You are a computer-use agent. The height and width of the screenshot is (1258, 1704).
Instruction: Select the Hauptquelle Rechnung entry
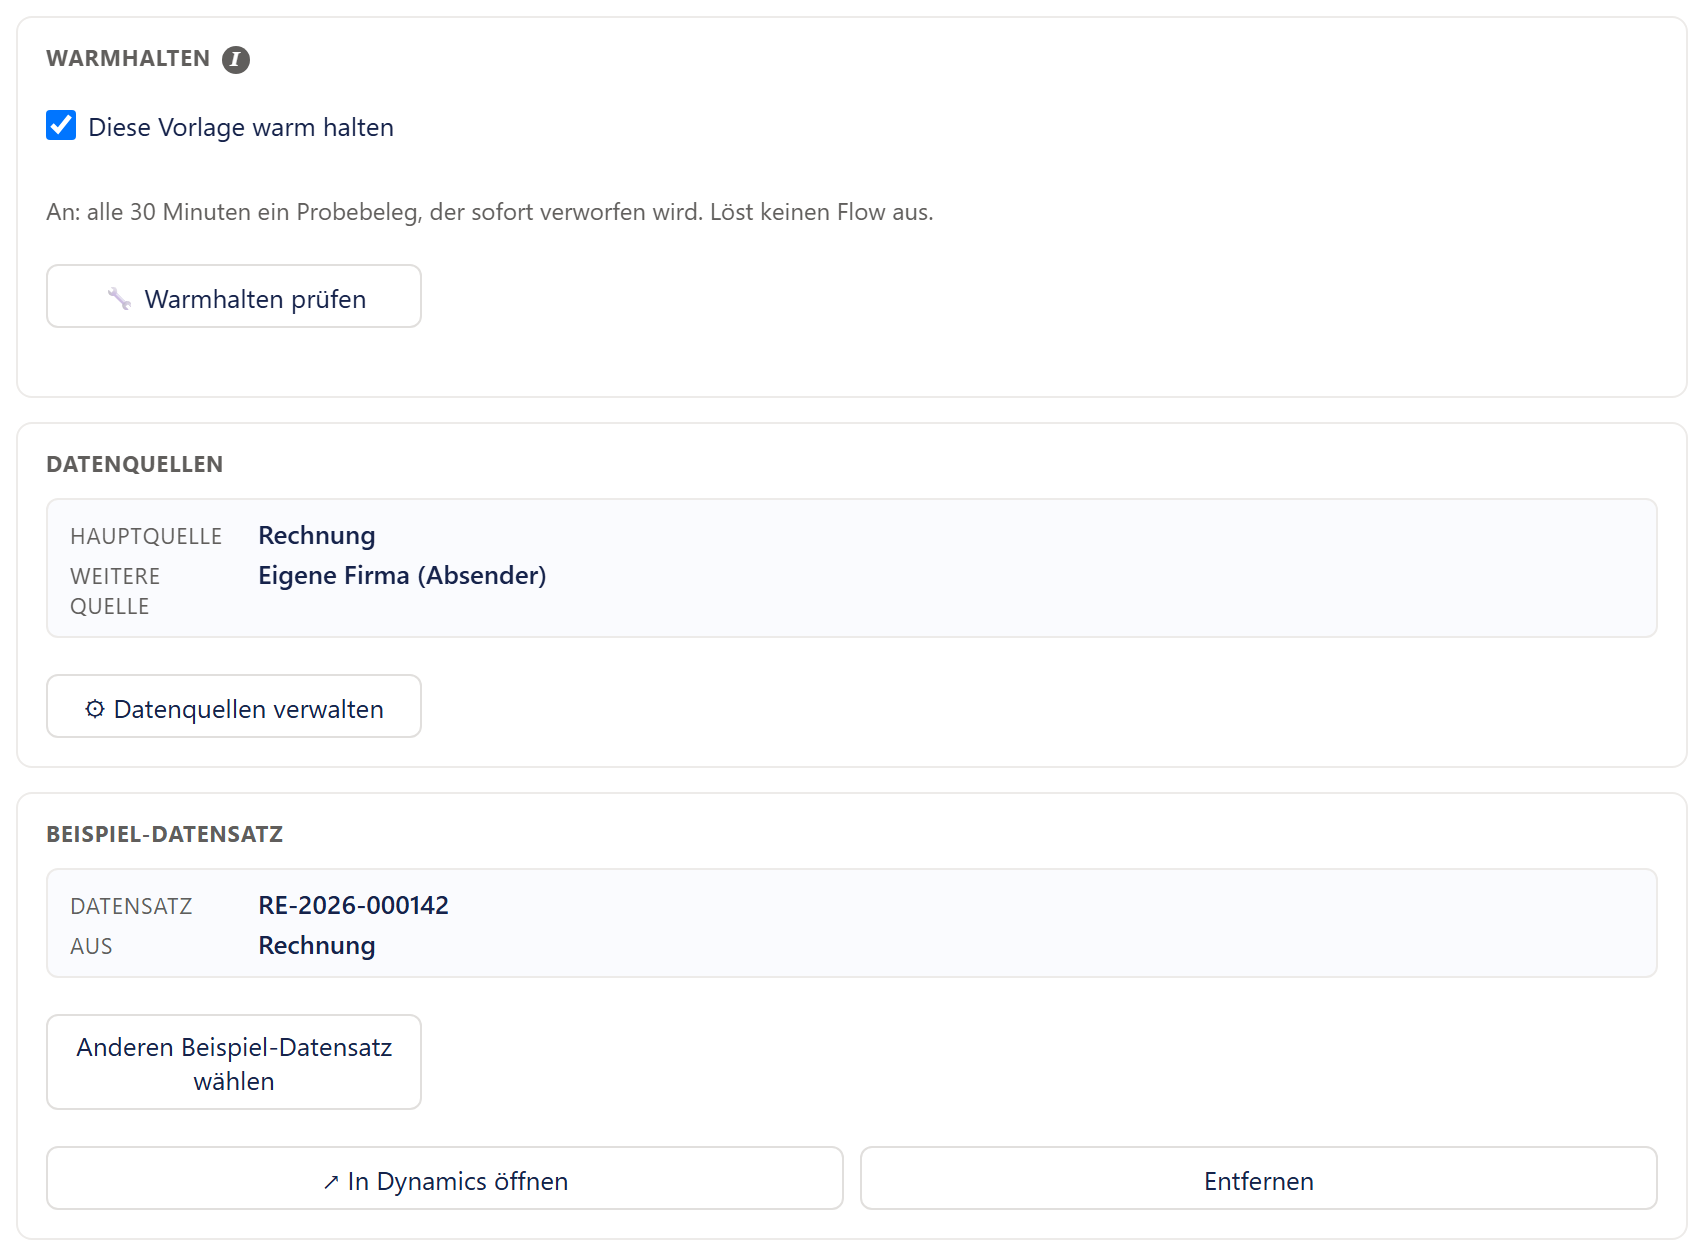tap(317, 535)
